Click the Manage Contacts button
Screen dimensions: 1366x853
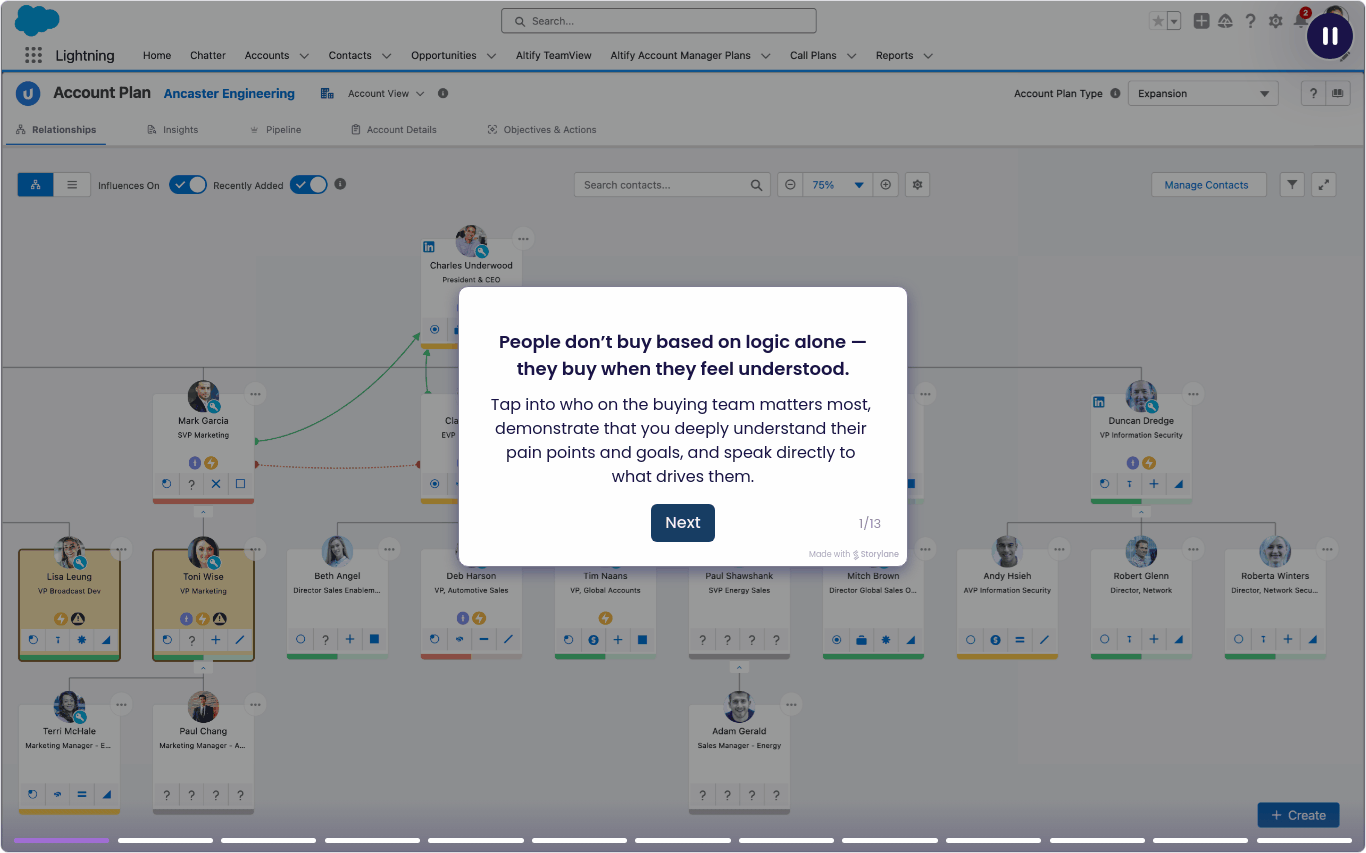click(1206, 185)
